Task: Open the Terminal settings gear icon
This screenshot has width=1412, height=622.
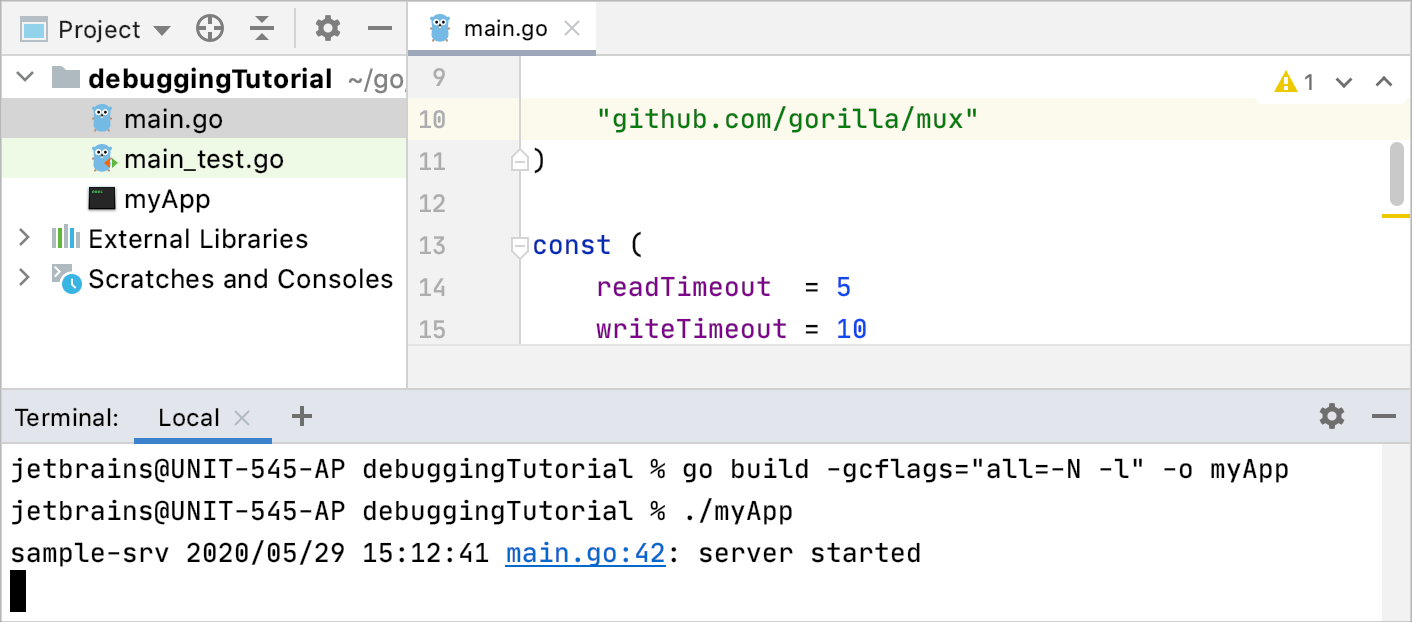Action: [x=1332, y=417]
